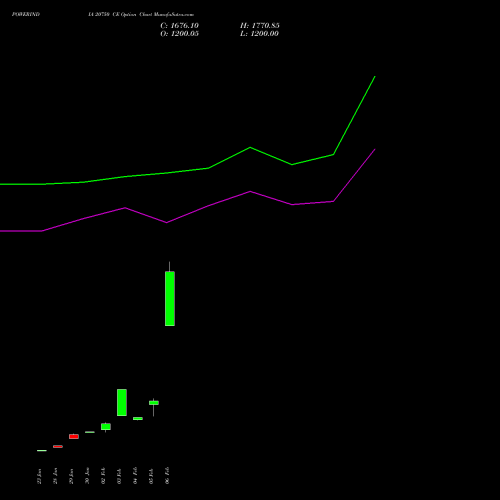Click the 04 Feb date axis label

point(135,476)
